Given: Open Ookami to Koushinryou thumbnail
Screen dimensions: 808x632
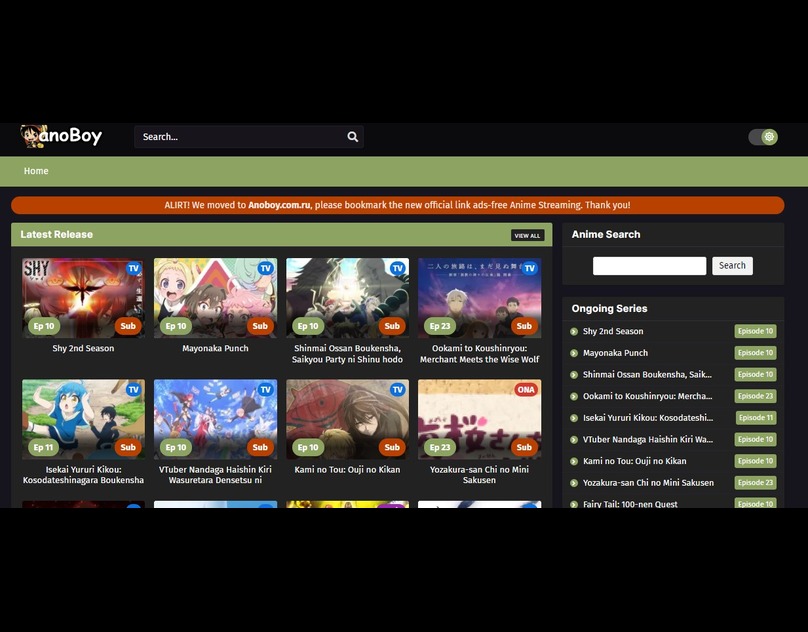Looking at the screenshot, I should [480, 298].
